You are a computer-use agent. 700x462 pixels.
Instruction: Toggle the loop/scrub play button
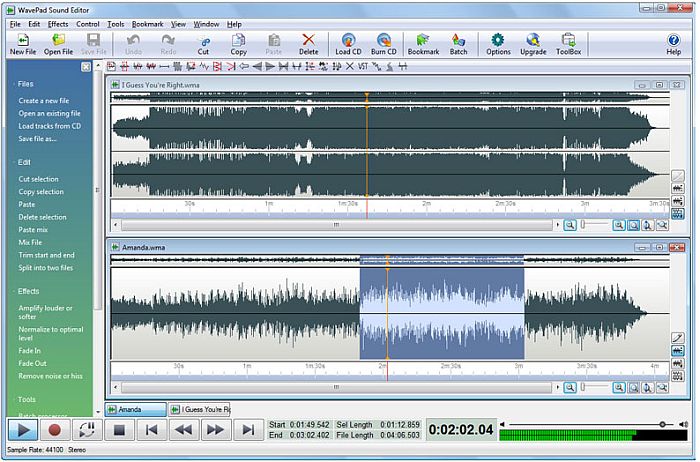tap(85, 430)
